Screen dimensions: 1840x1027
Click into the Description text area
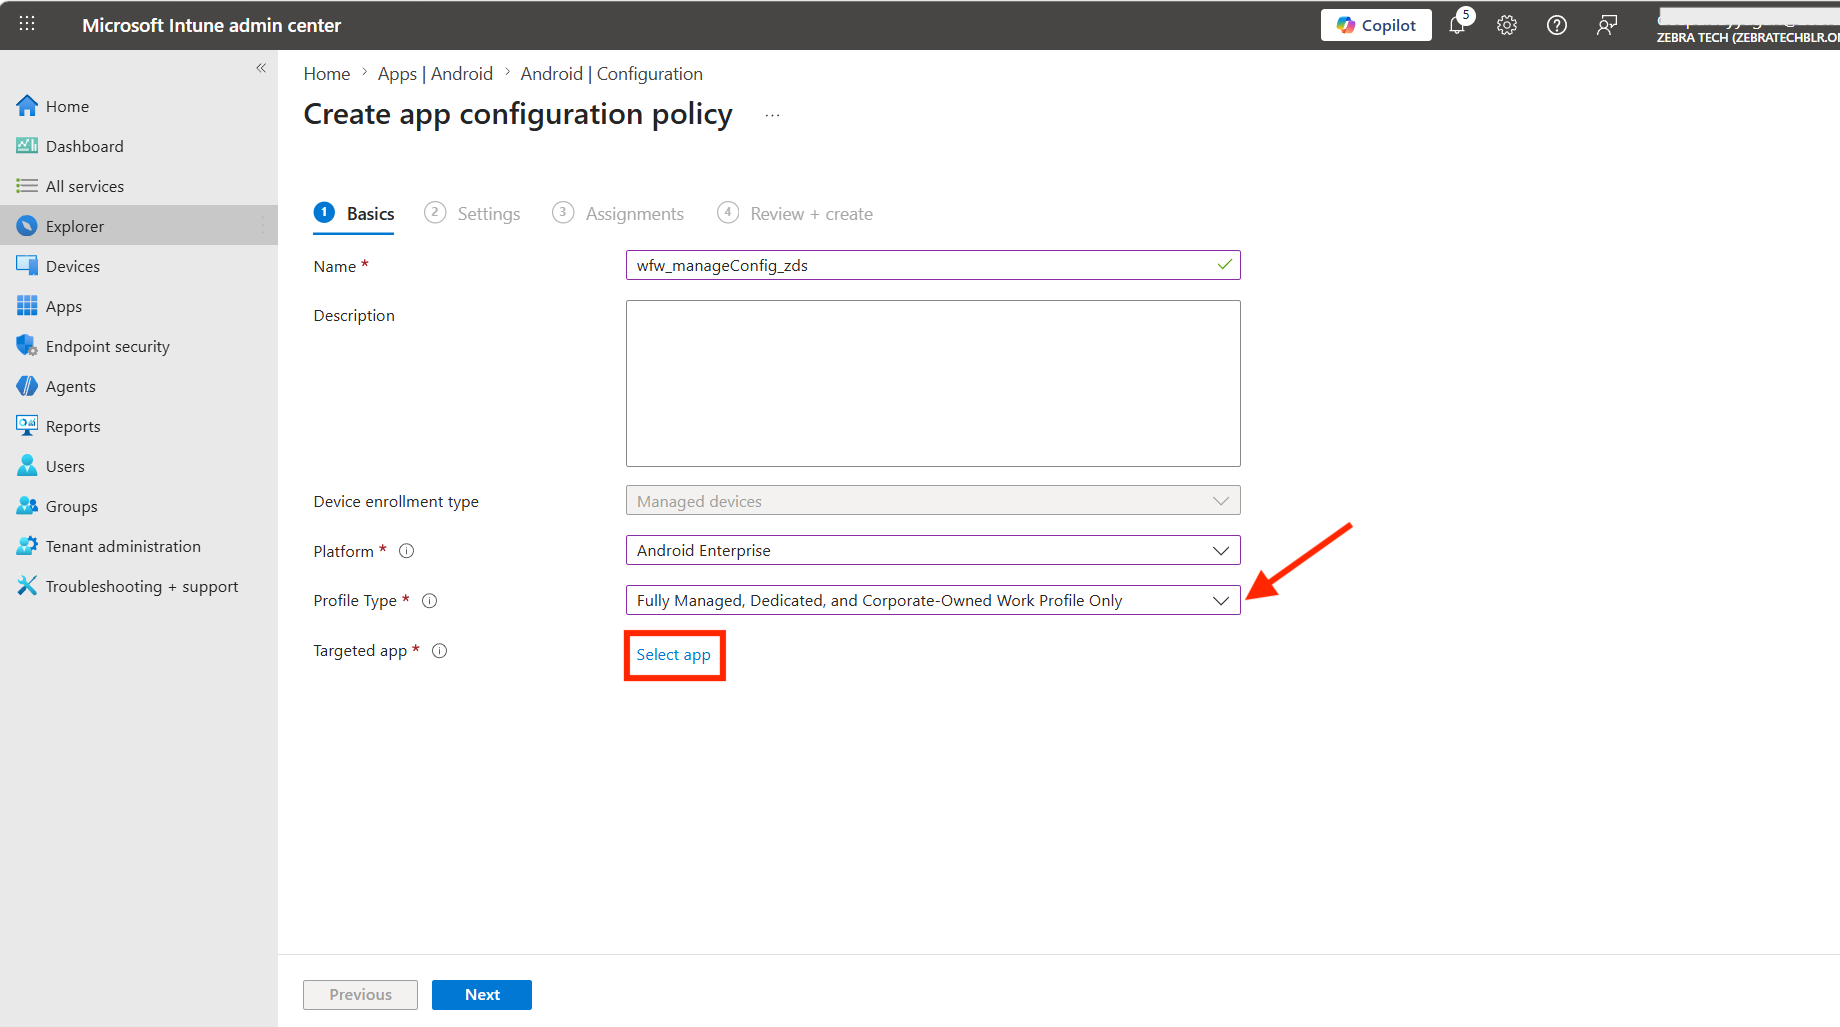pos(933,383)
